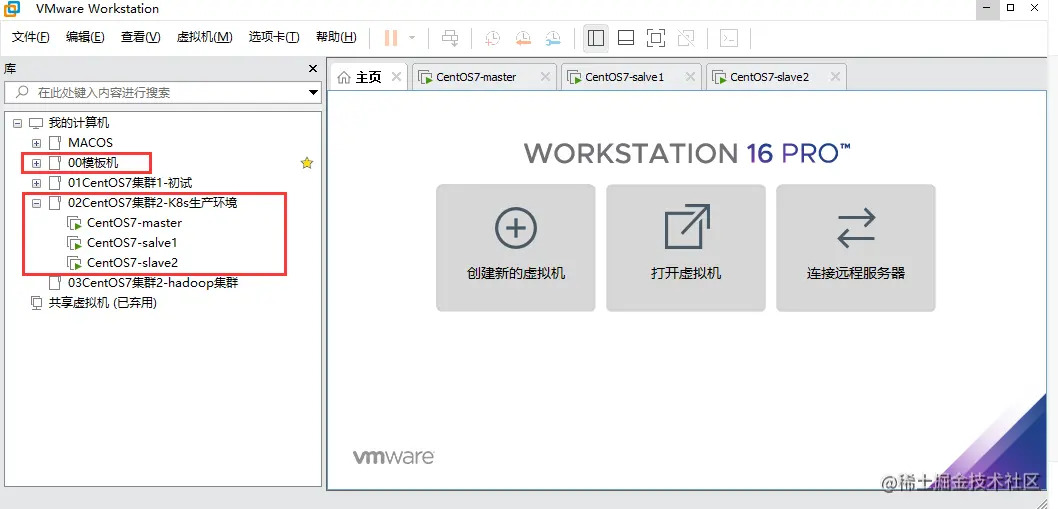The width and height of the screenshot is (1058, 509).
Task: Select 00模板机 in the library tree
Action: click(x=93, y=163)
